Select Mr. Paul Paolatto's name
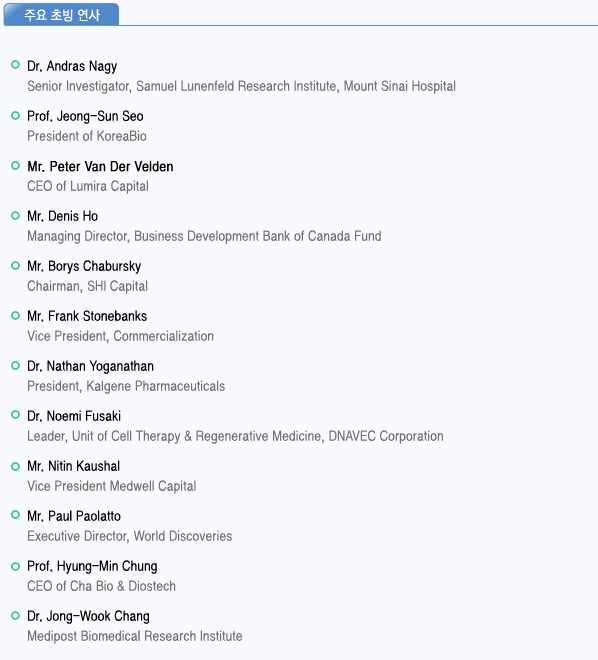The image size is (598, 660). point(74,516)
